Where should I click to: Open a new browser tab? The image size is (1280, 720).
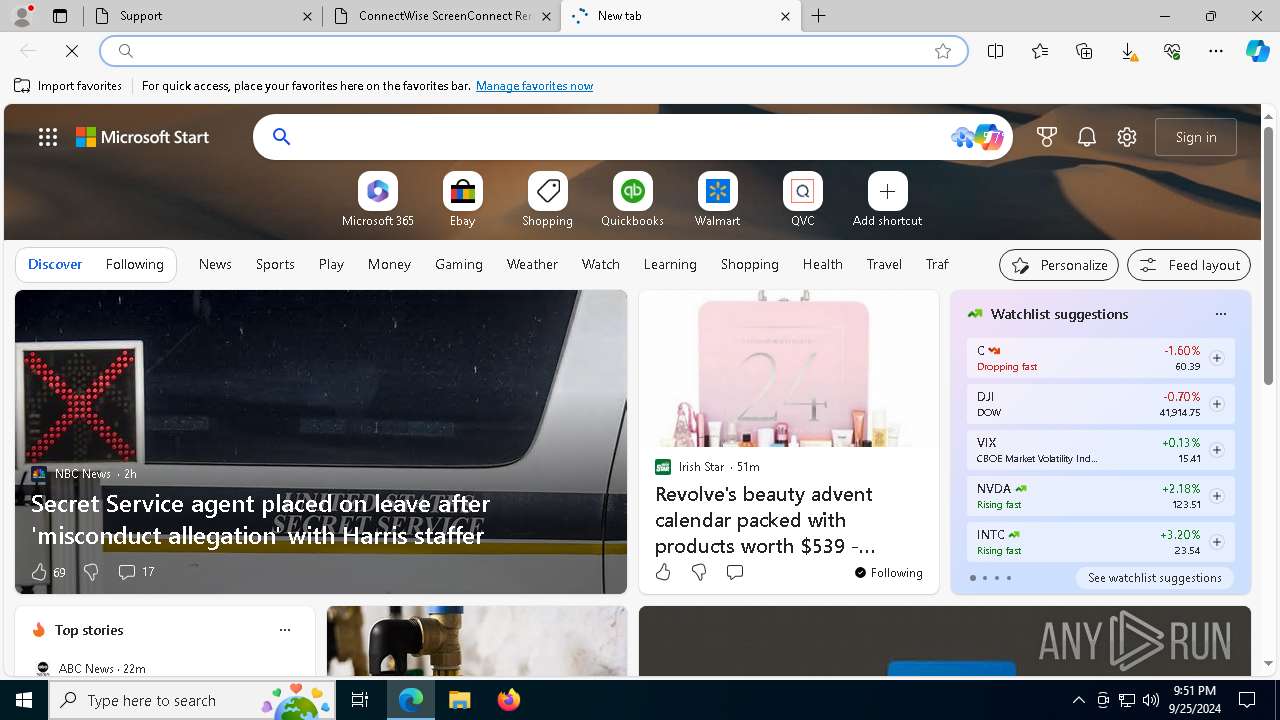click(x=818, y=16)
